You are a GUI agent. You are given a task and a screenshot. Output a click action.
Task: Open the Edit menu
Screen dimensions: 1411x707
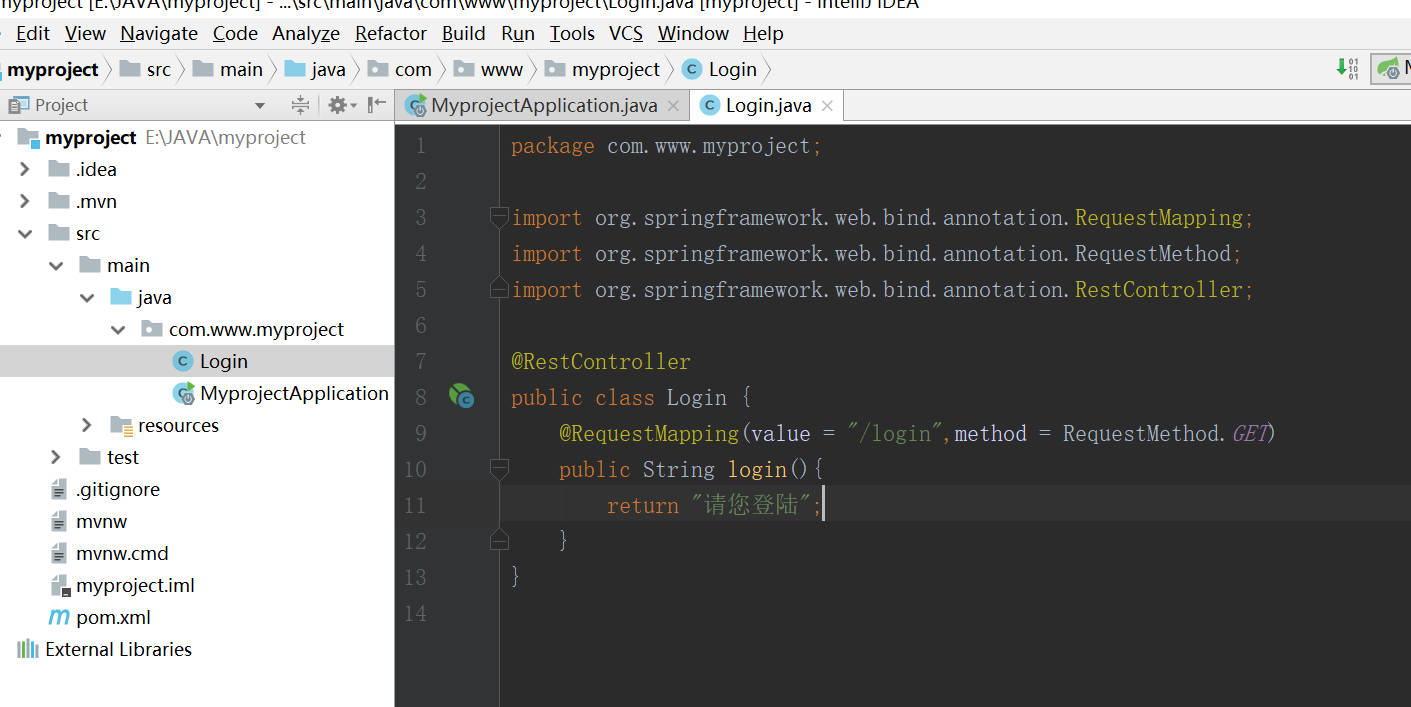coord(33,33)
